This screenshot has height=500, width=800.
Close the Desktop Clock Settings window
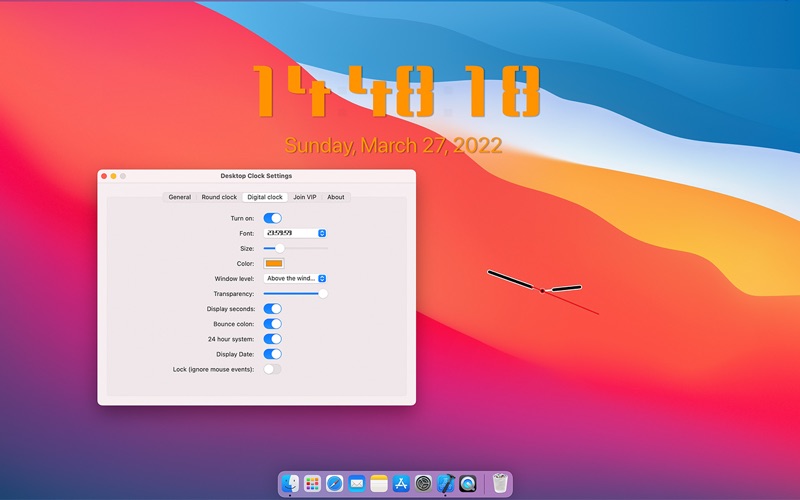[x=104, y=176]
